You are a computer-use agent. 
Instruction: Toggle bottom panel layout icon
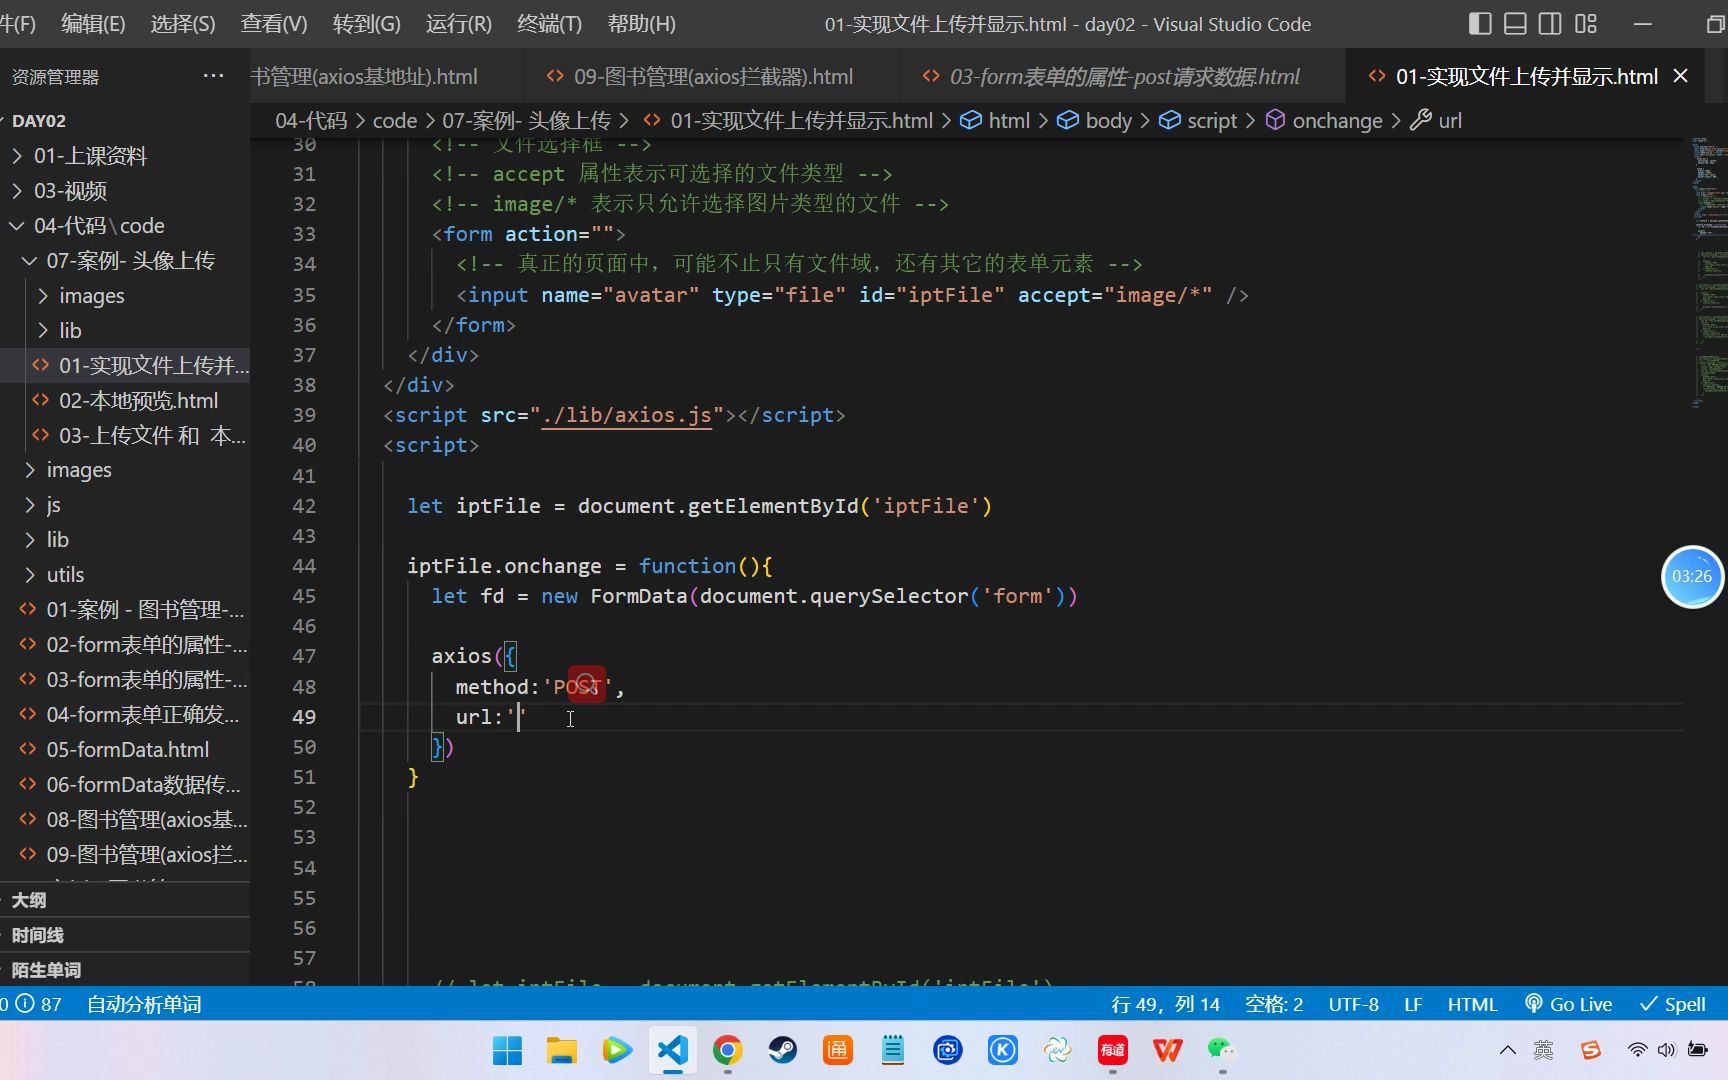1515,24
